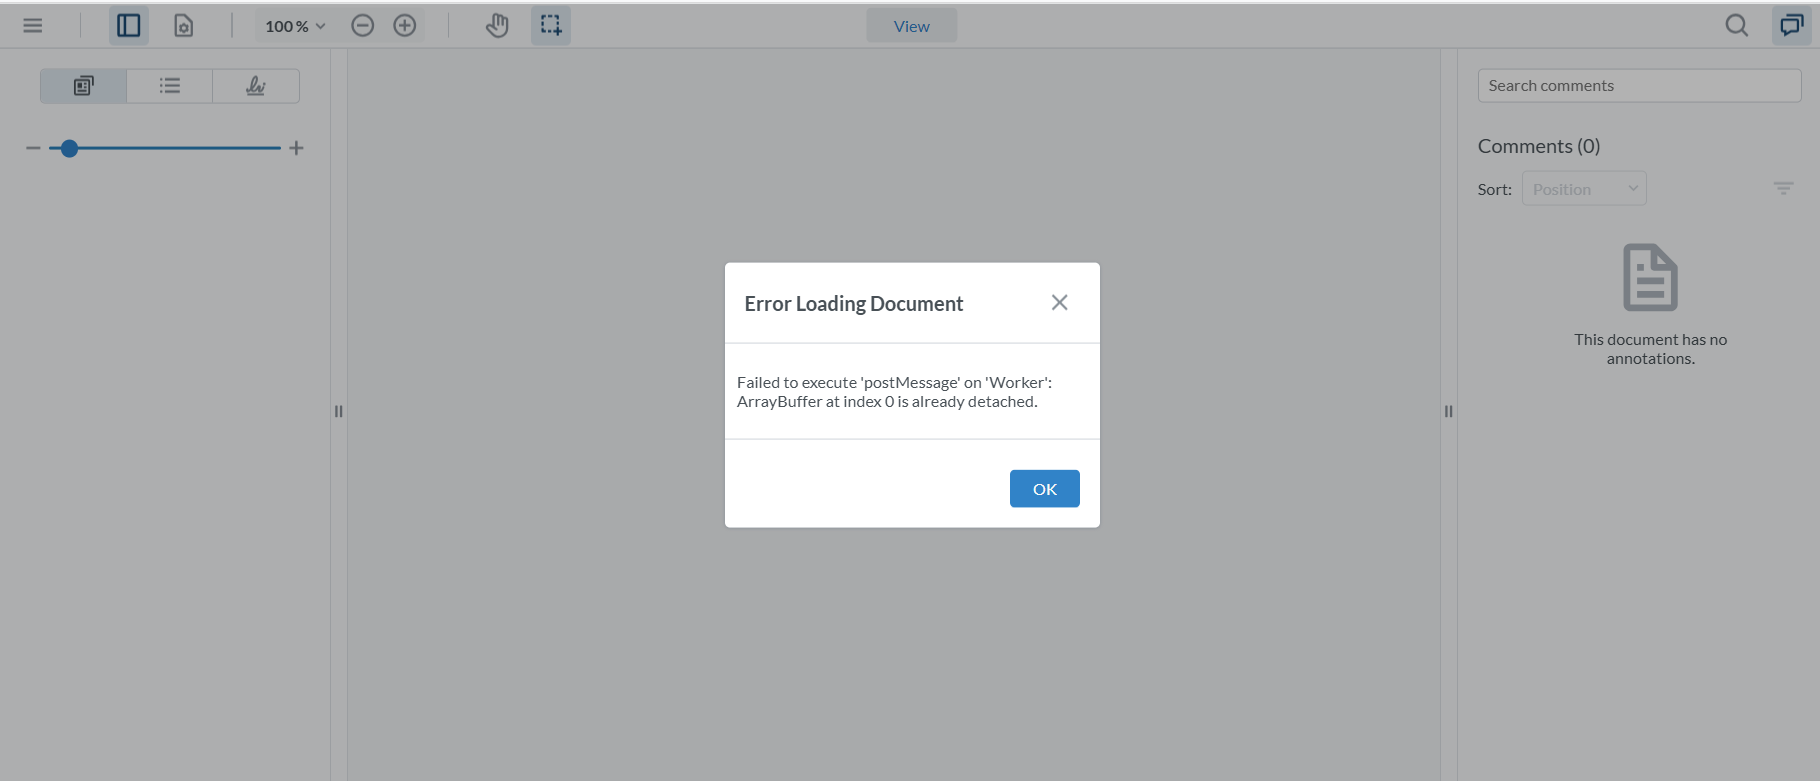Switch to the signatures panel tab

256,86
